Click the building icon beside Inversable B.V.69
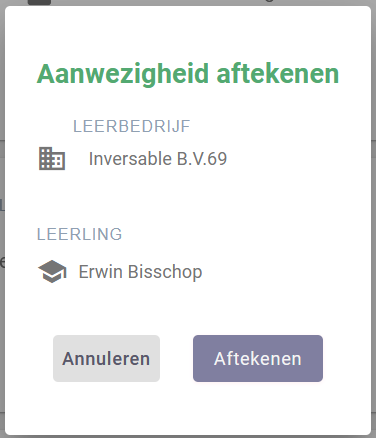This screenshot has height=438, width=376. tap(52, 159)
